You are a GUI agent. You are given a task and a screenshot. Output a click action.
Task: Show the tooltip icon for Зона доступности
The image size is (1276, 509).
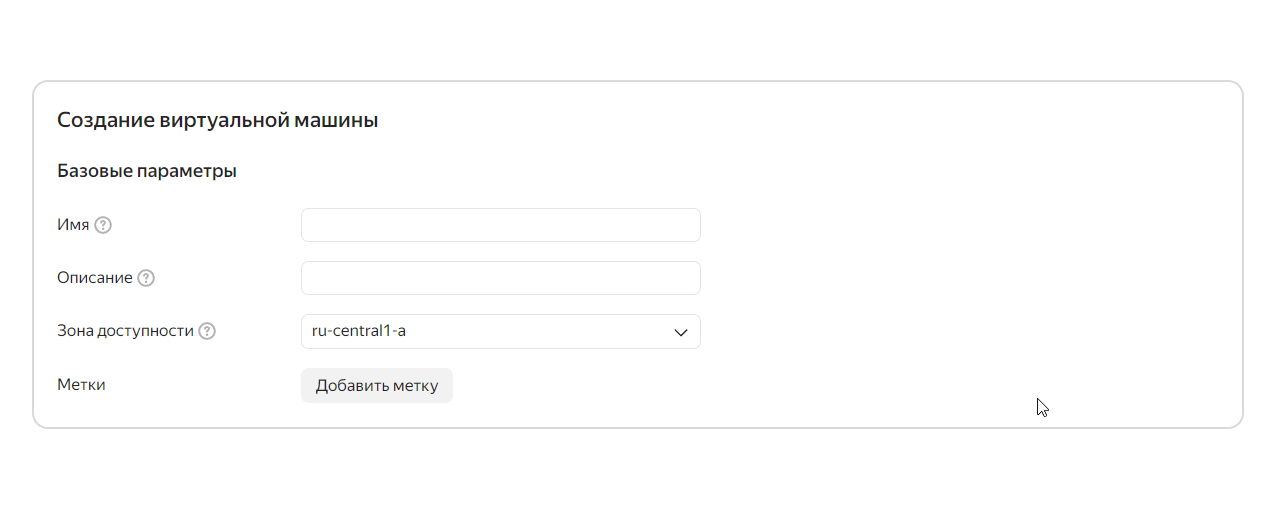point(207,331)
